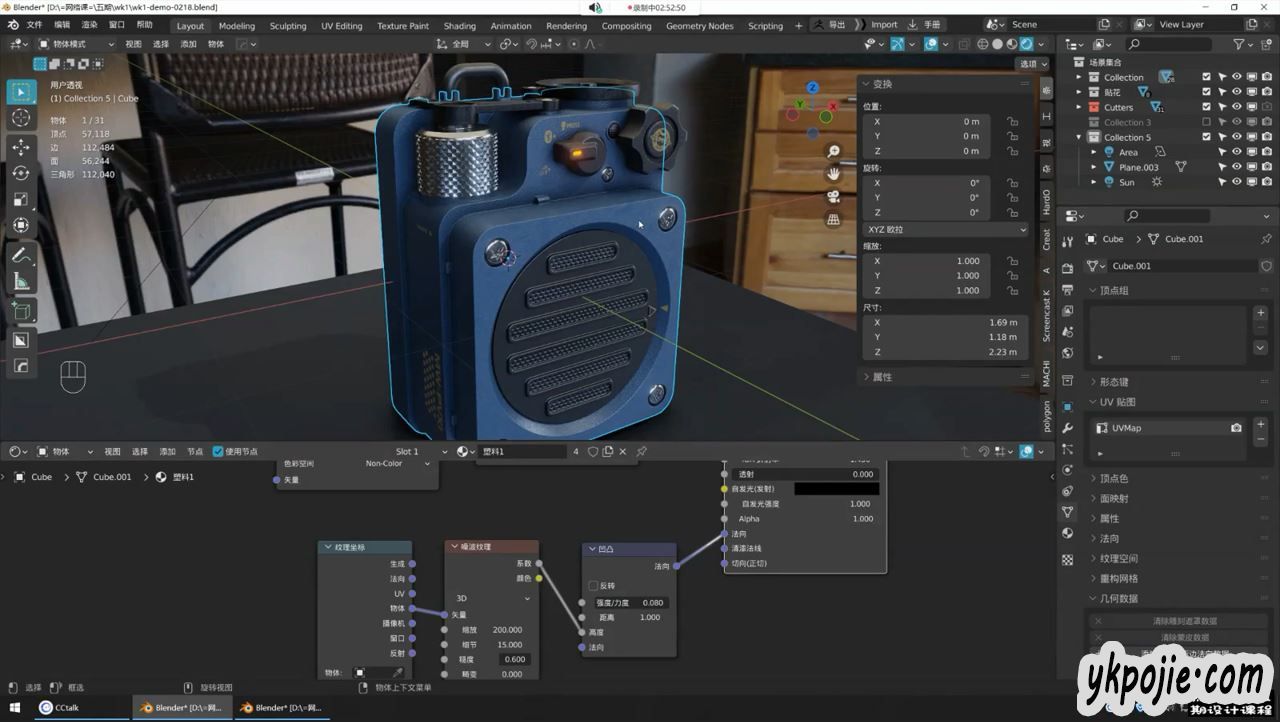The image size is (1280, 722).
Task: Expand the Cutters collection in outliner
Action: (x=1079, y=107)
